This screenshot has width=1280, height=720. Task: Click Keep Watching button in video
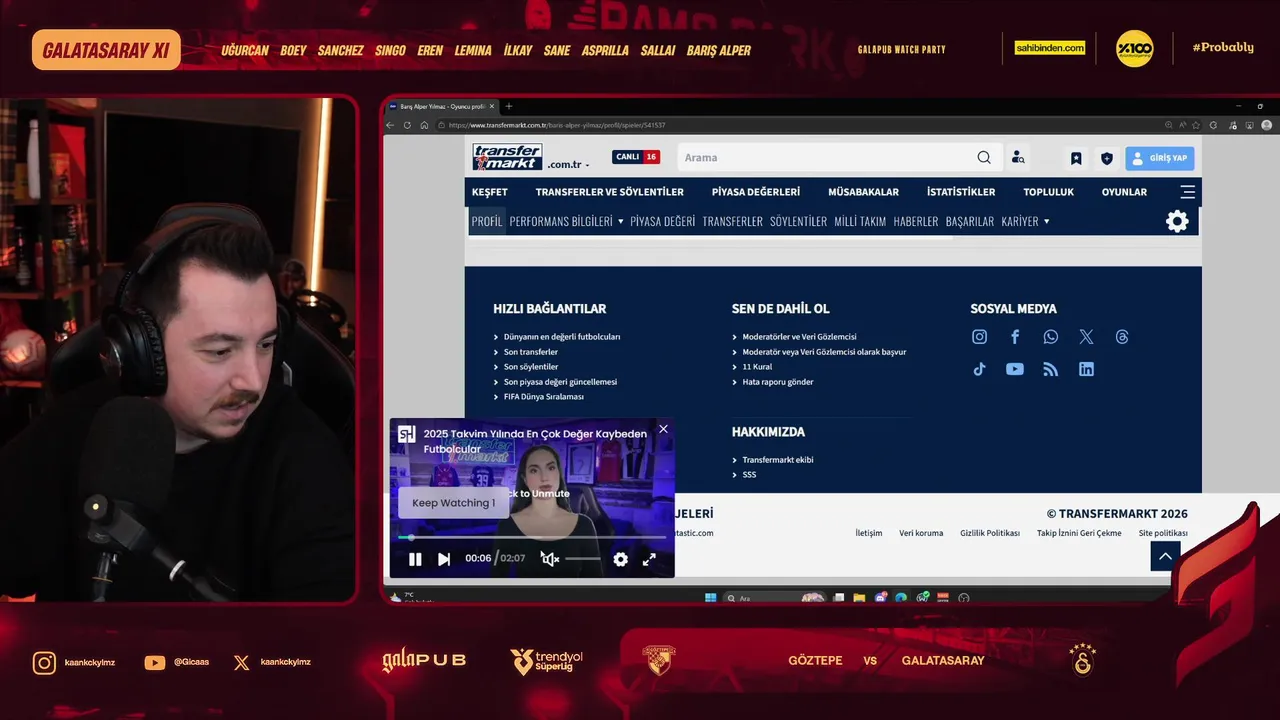tap(454, 503)
